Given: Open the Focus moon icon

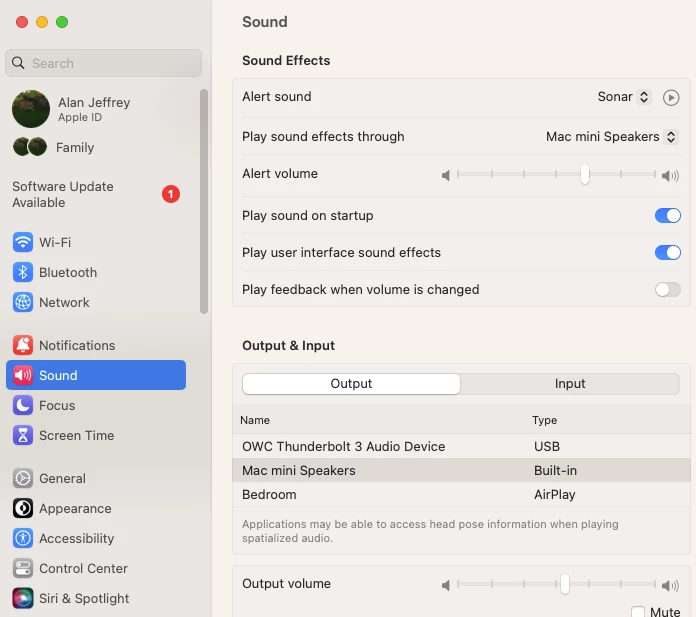Looking at the screenshot, I should (23, 405).
